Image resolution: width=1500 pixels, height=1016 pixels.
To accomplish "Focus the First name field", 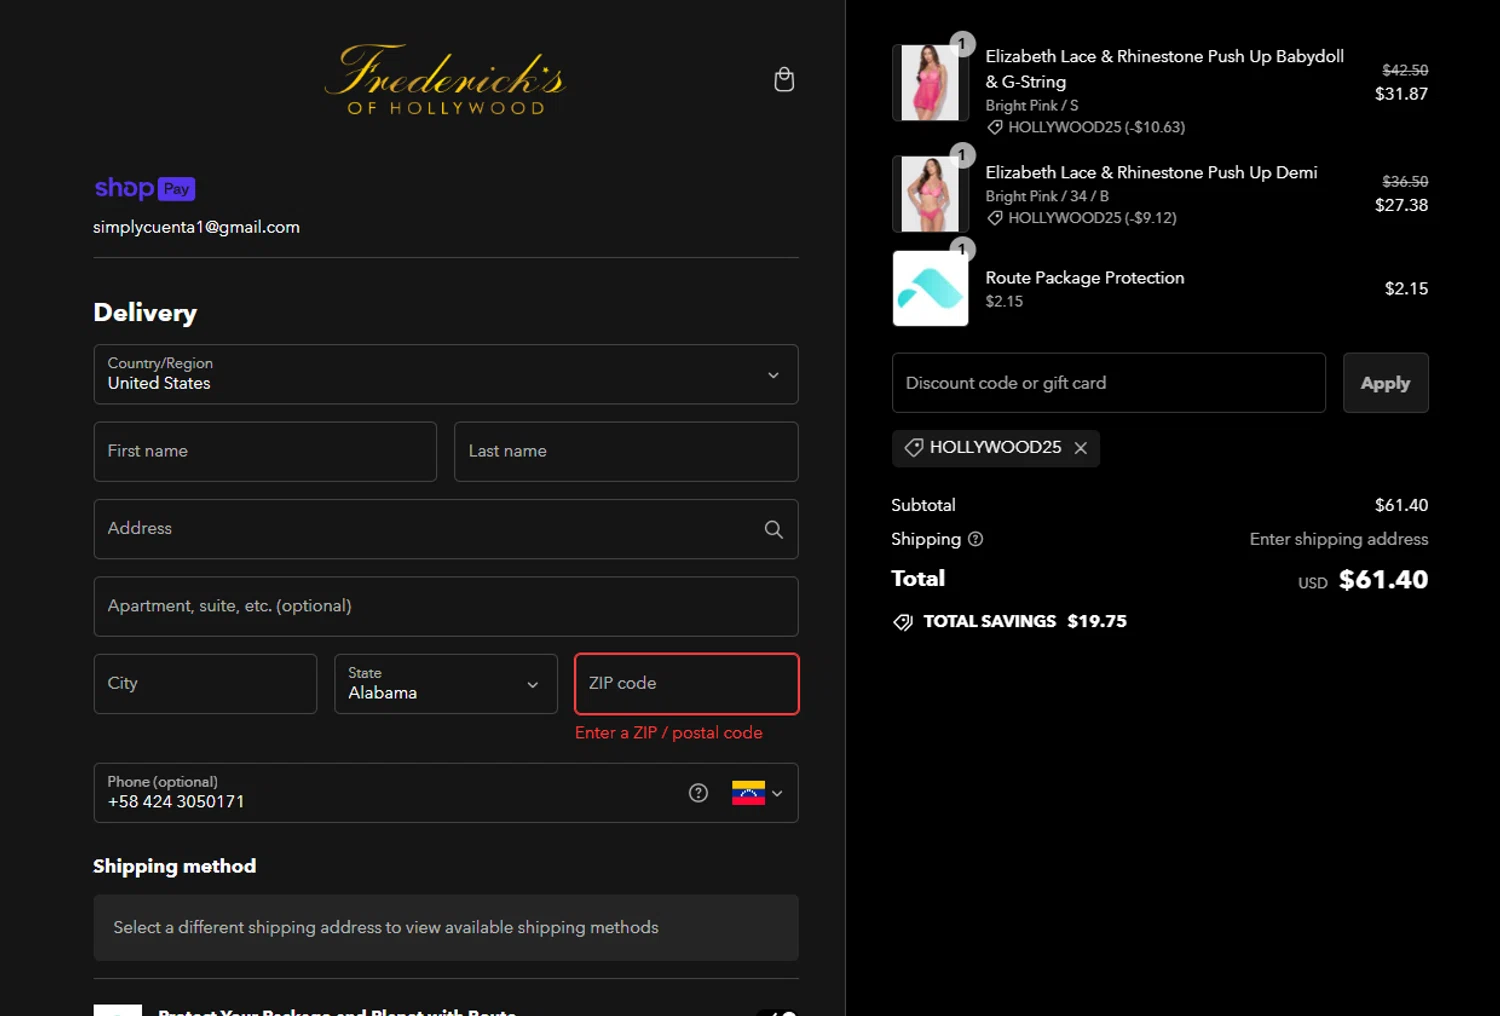I will [265, 451].
